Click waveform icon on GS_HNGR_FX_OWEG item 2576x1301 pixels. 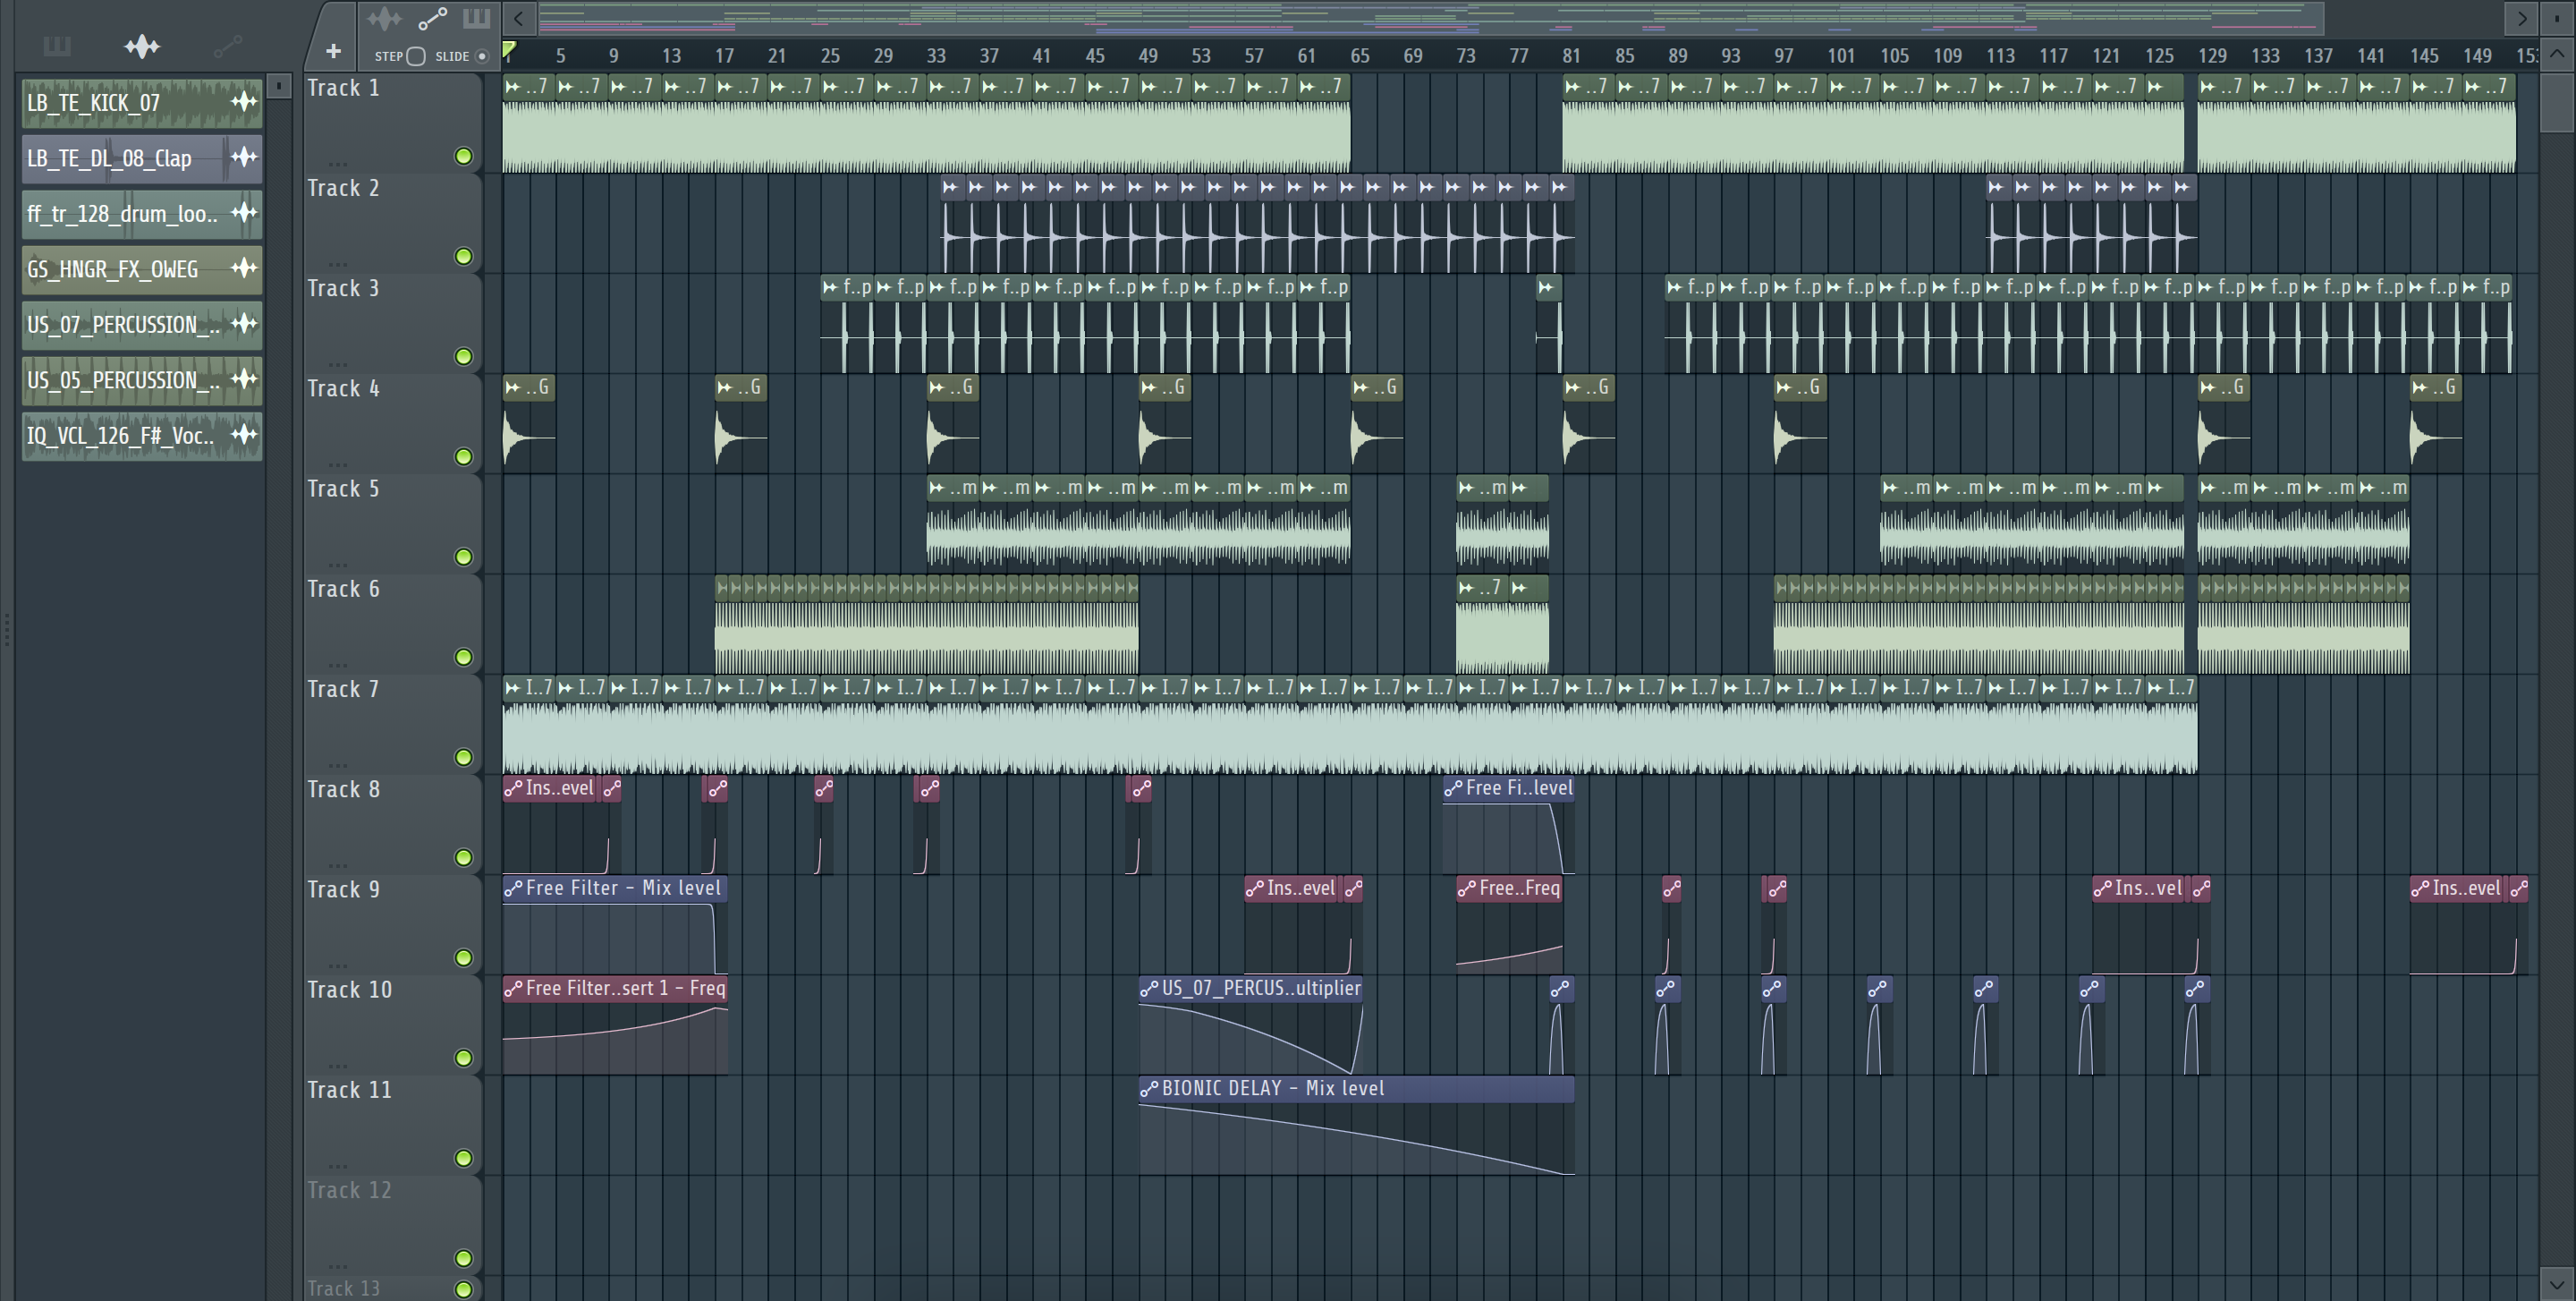(x=244, y=267)
